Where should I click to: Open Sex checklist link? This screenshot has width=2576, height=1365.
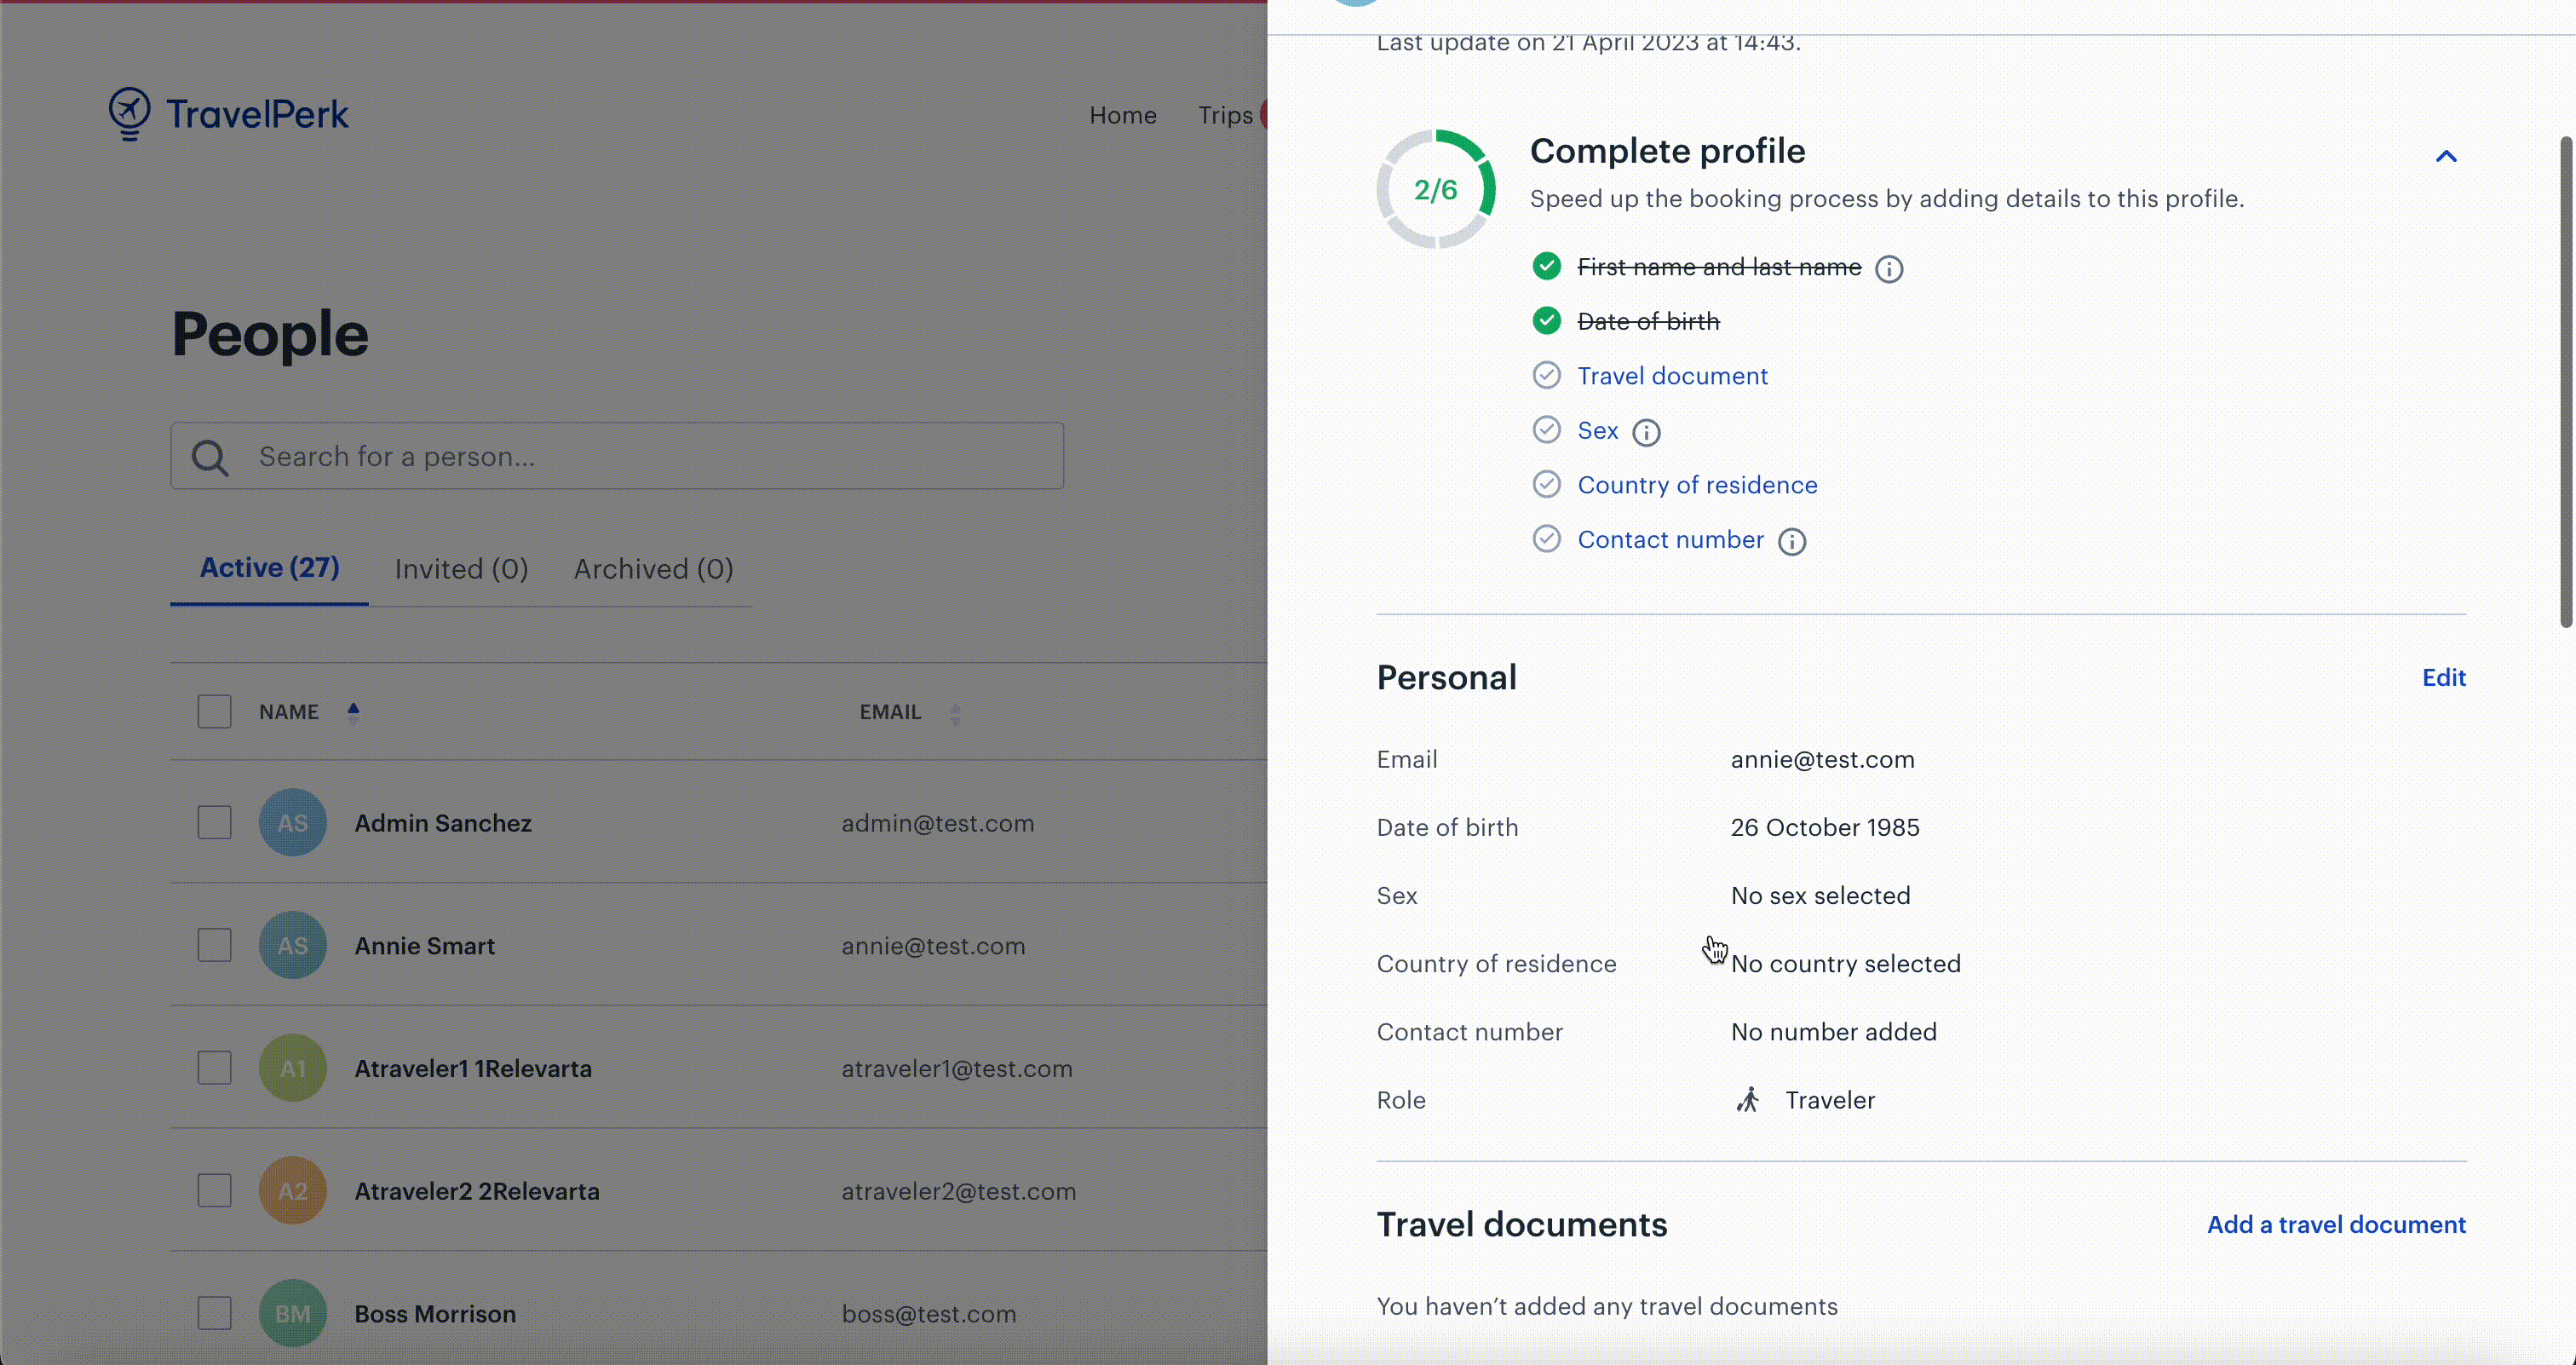tap(1597, 431)
